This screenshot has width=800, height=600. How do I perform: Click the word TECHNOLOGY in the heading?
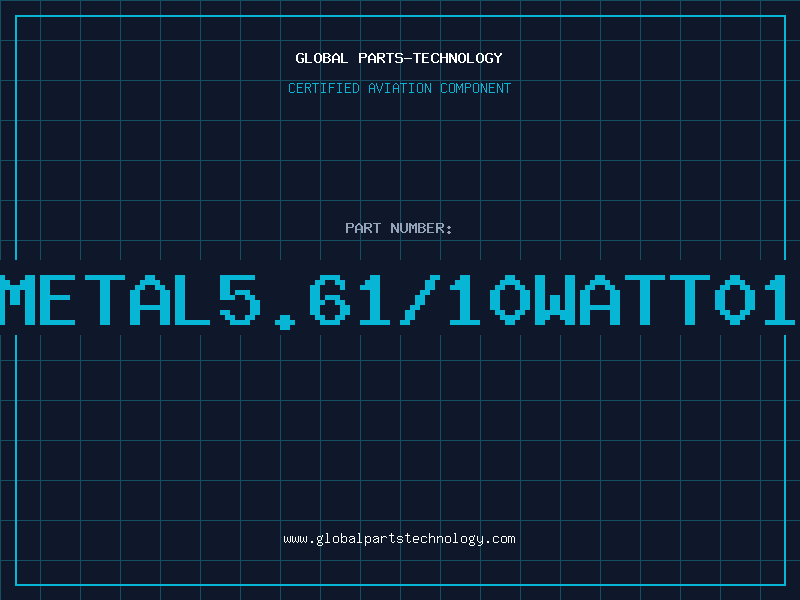coord(458,58)
